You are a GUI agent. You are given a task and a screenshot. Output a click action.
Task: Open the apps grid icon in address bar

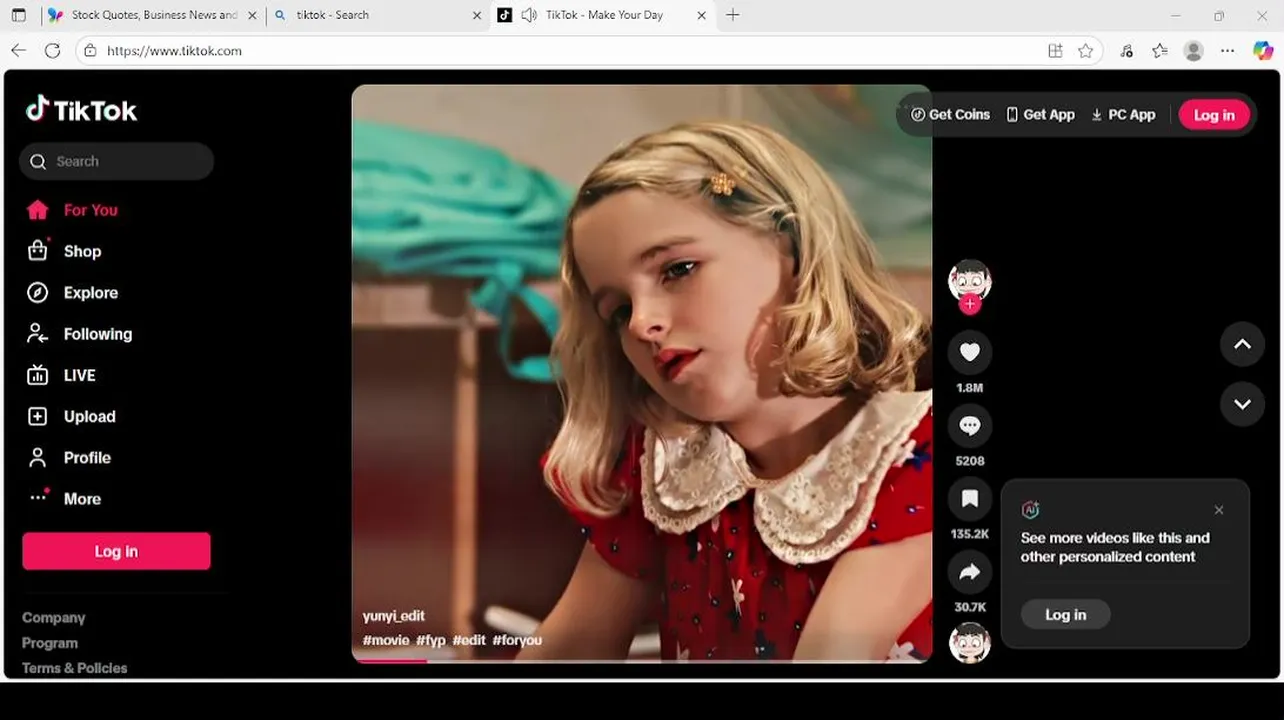1055,51
